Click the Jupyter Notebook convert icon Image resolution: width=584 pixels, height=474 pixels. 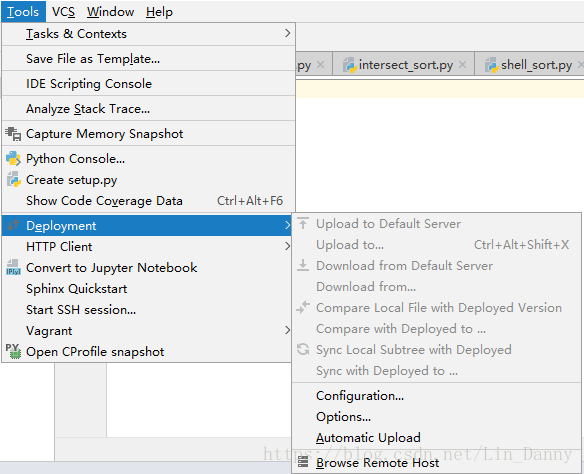tap(13, 267)
